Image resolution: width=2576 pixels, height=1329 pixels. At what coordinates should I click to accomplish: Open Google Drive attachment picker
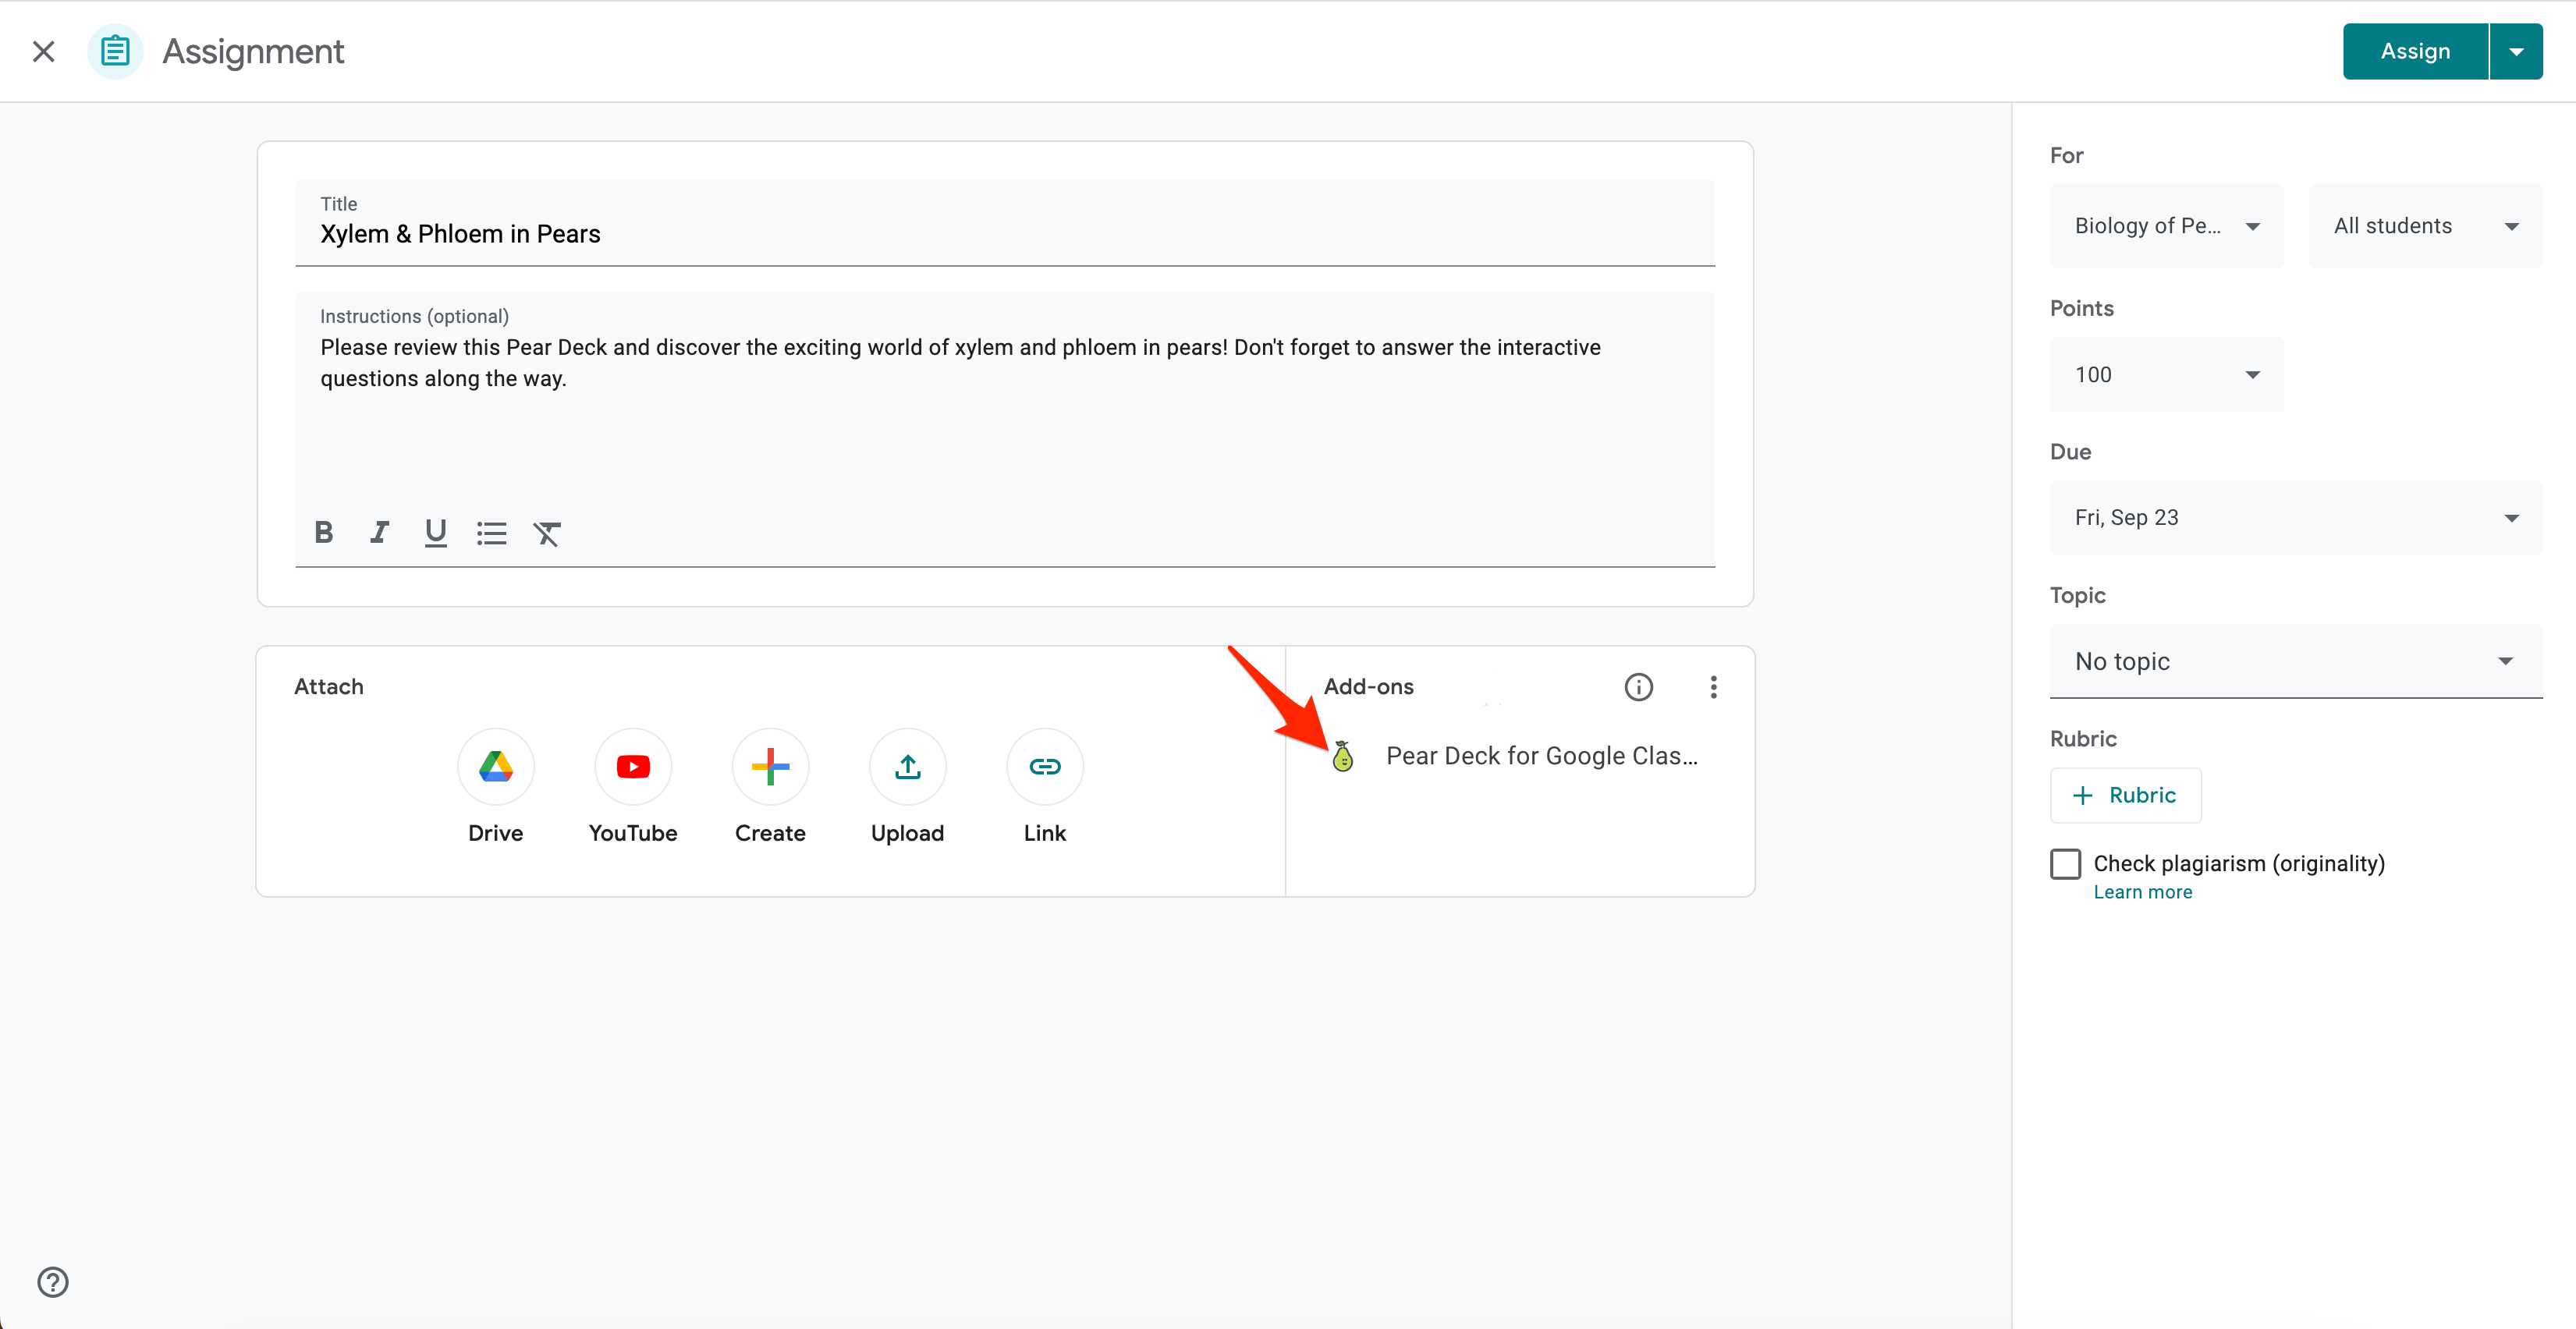tap(495, 766)
